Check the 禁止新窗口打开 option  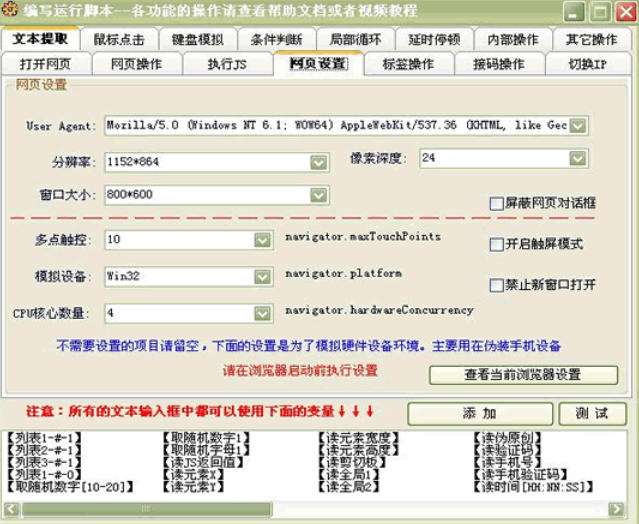point(496,285)
